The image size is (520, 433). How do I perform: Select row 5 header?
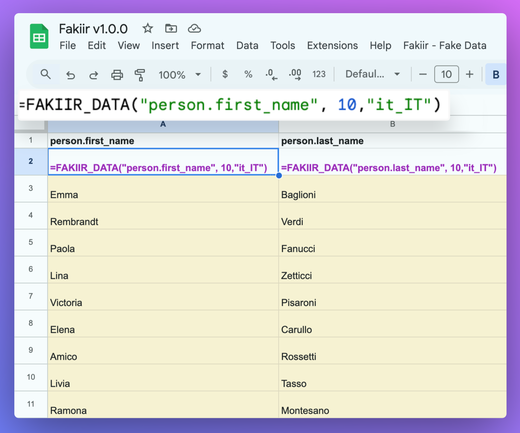pyautogui.click(x=31, y=242)
